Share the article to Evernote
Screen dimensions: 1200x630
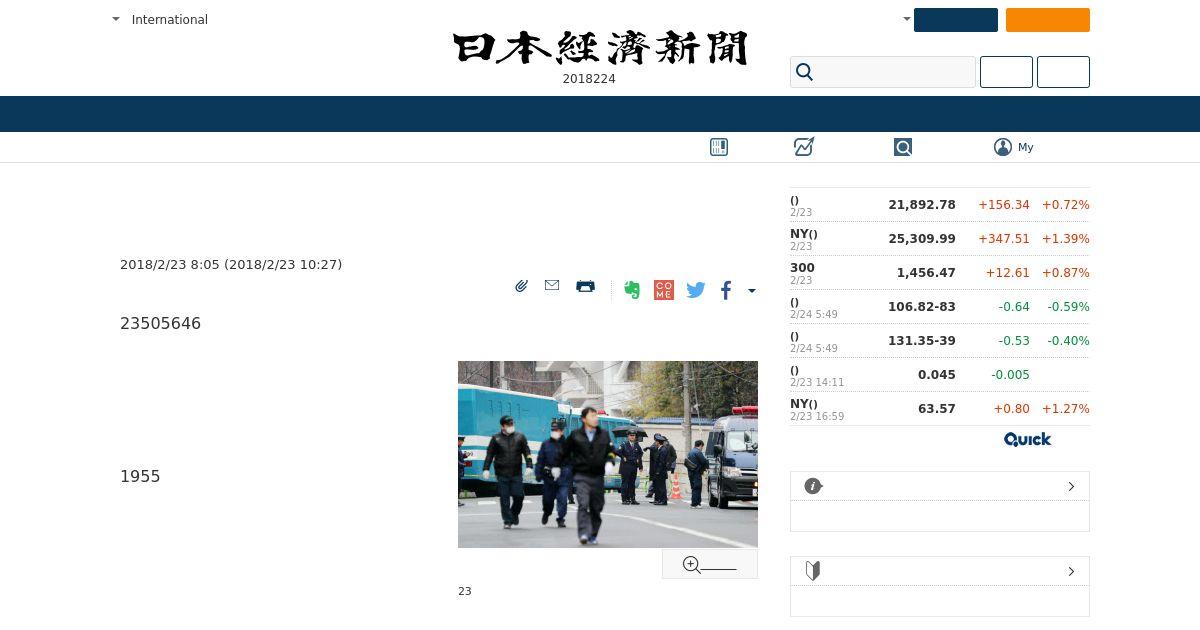click(632, 290)
